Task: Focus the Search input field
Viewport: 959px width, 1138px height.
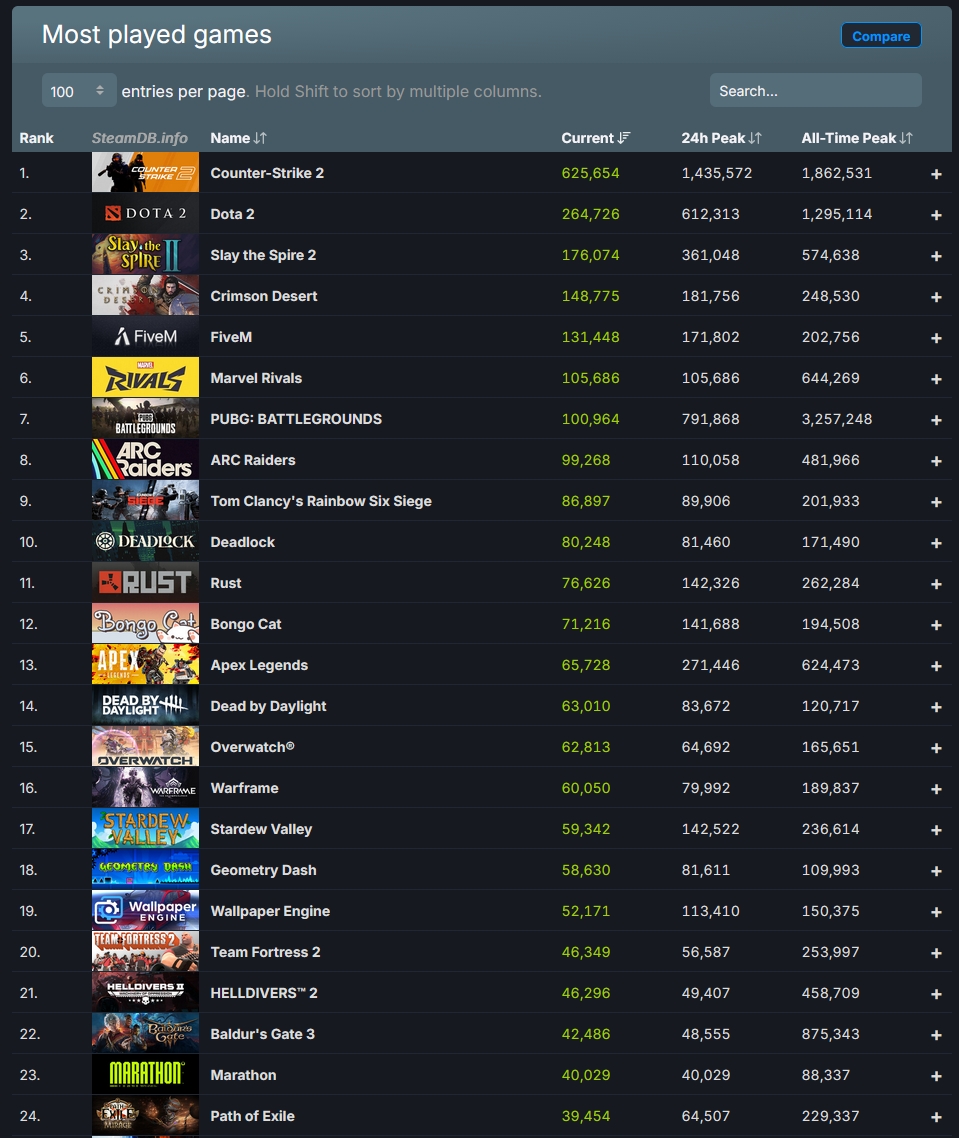Action: [815, 91]
